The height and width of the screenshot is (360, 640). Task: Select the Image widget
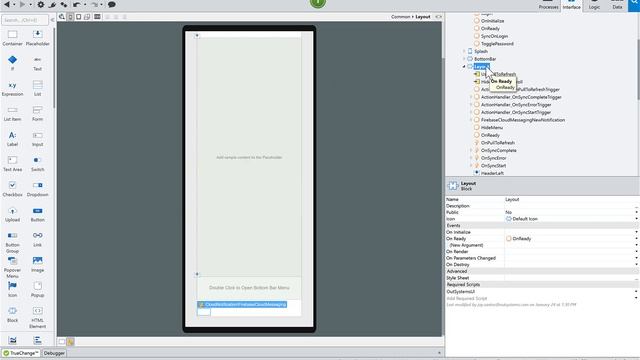(38, 264)
